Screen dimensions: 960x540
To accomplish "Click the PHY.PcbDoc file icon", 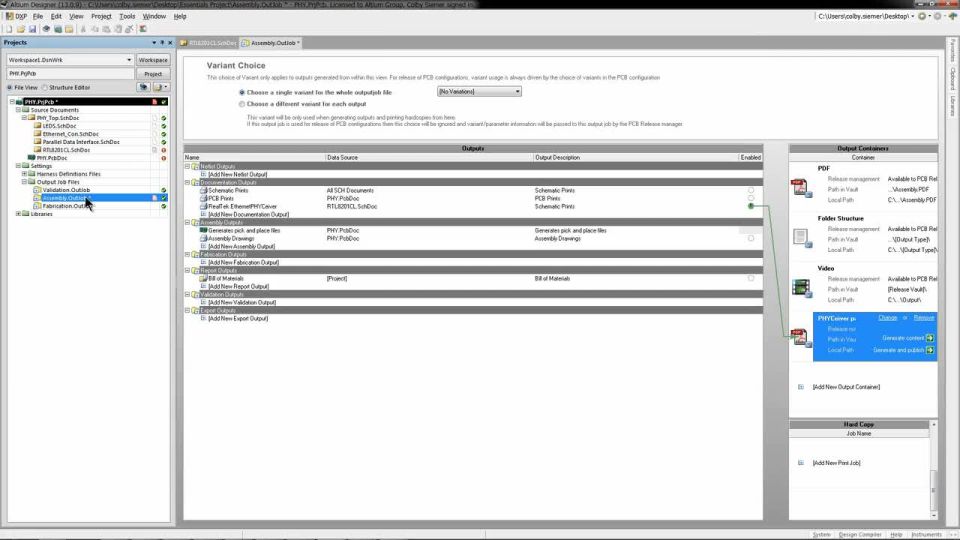I will pyautogui.click(x=31, y=158).
